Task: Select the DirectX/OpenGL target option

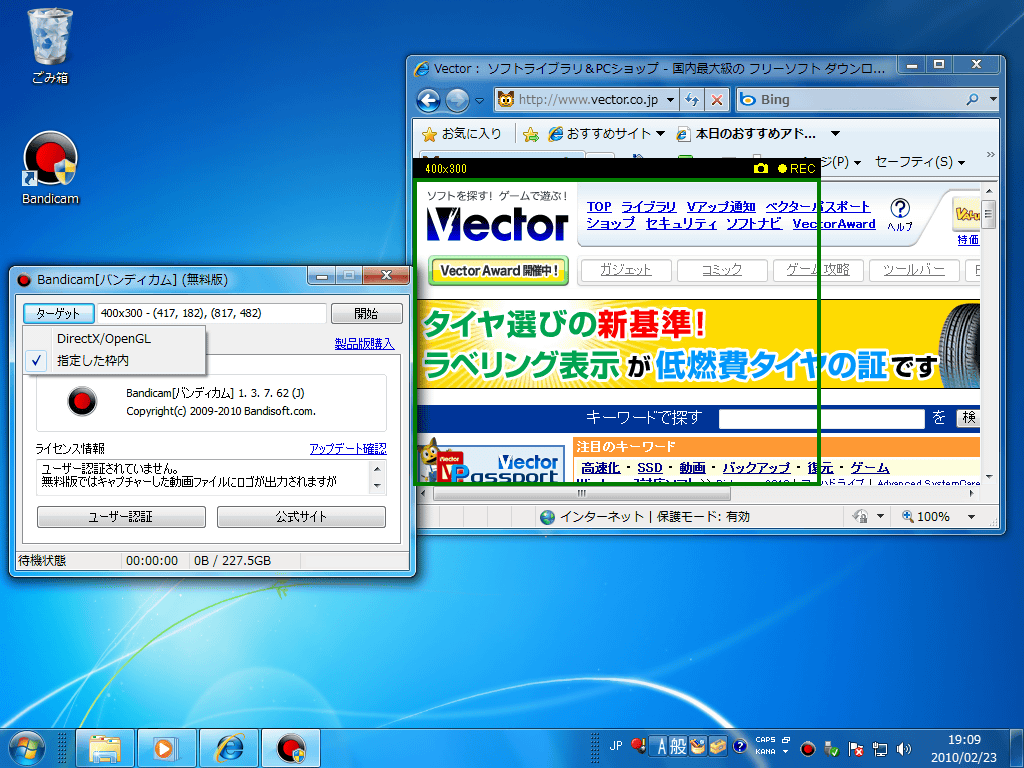Action: [114, 338]
